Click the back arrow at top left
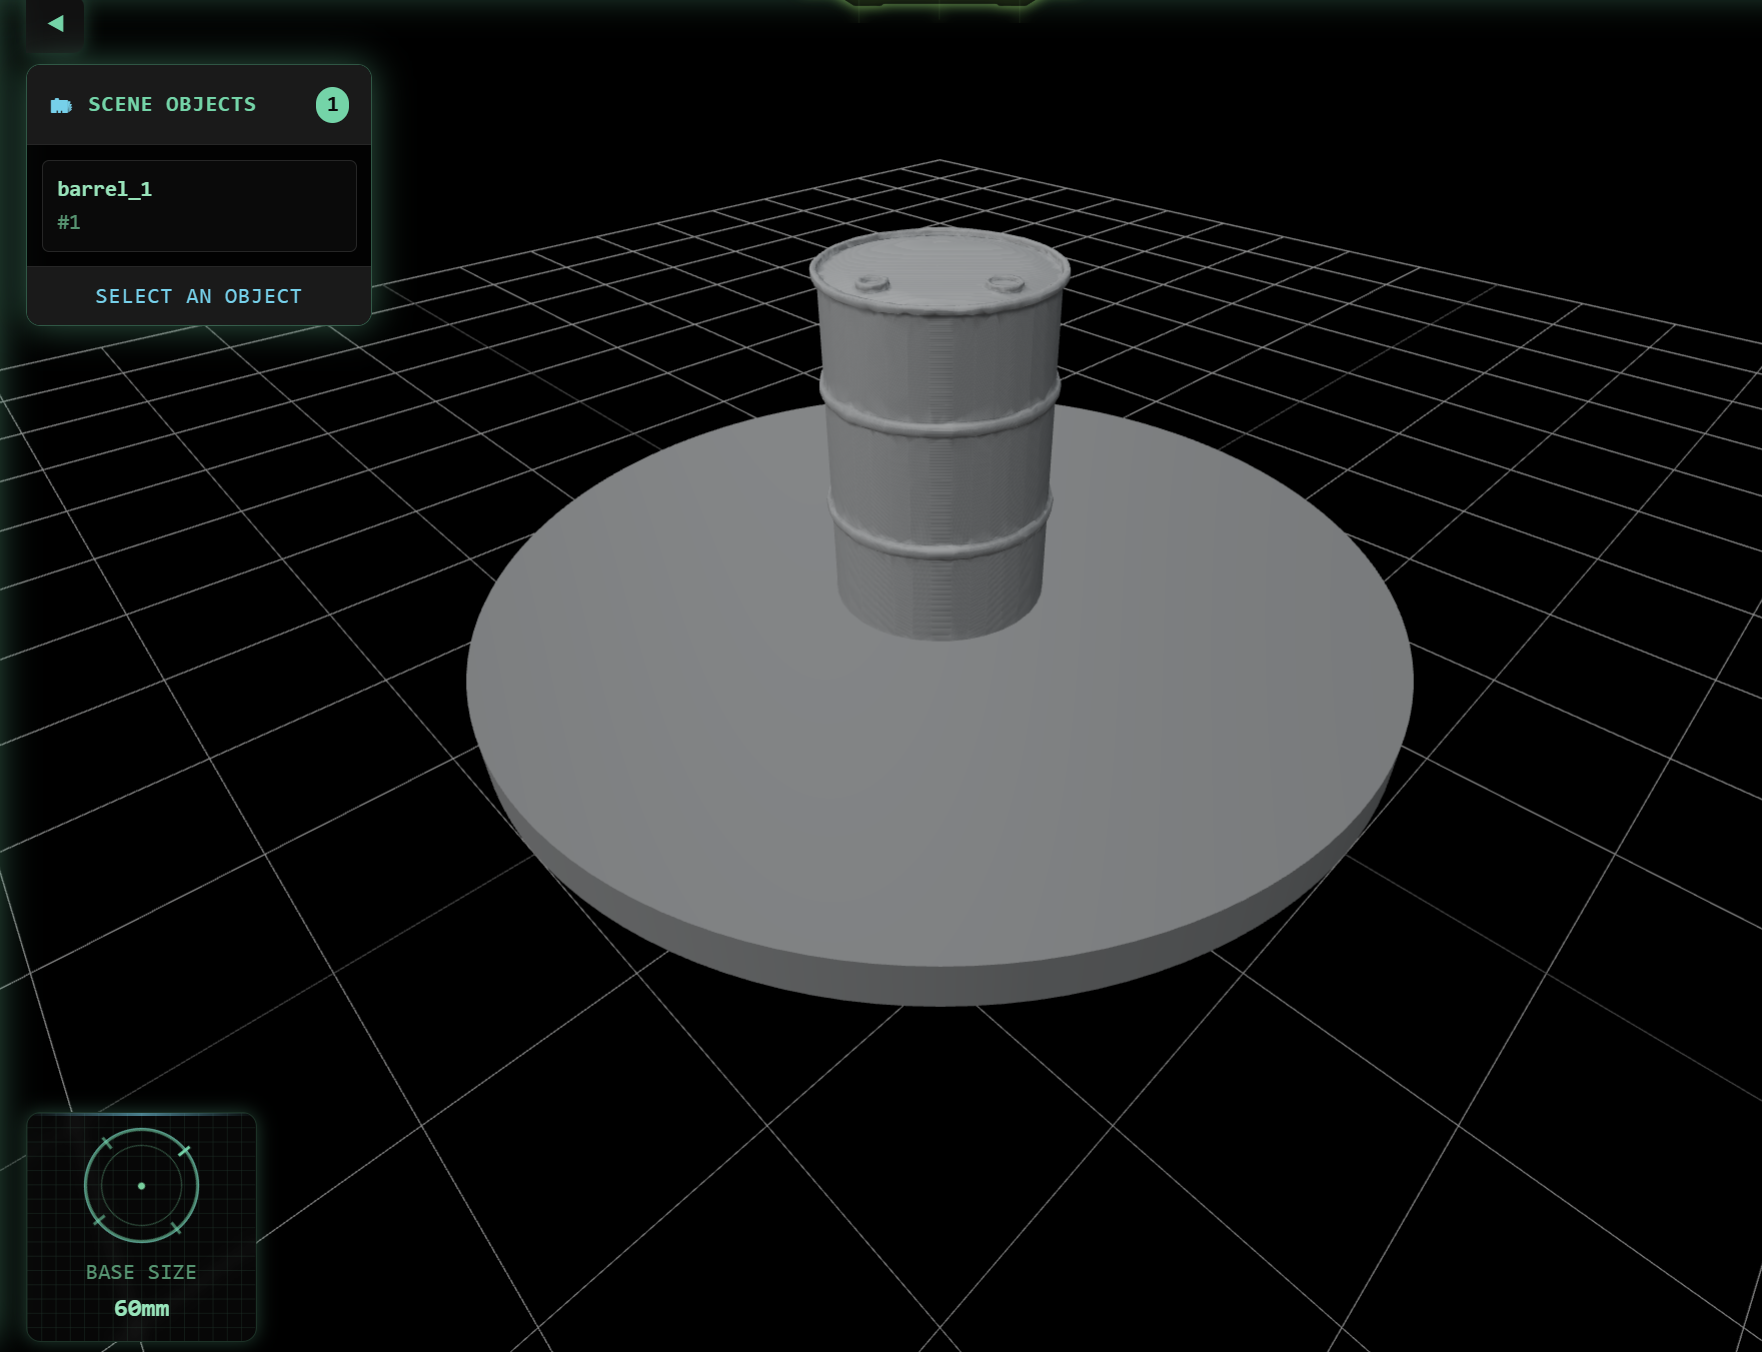Viewport: 1762px width, 1352px height. click(55, 24)
